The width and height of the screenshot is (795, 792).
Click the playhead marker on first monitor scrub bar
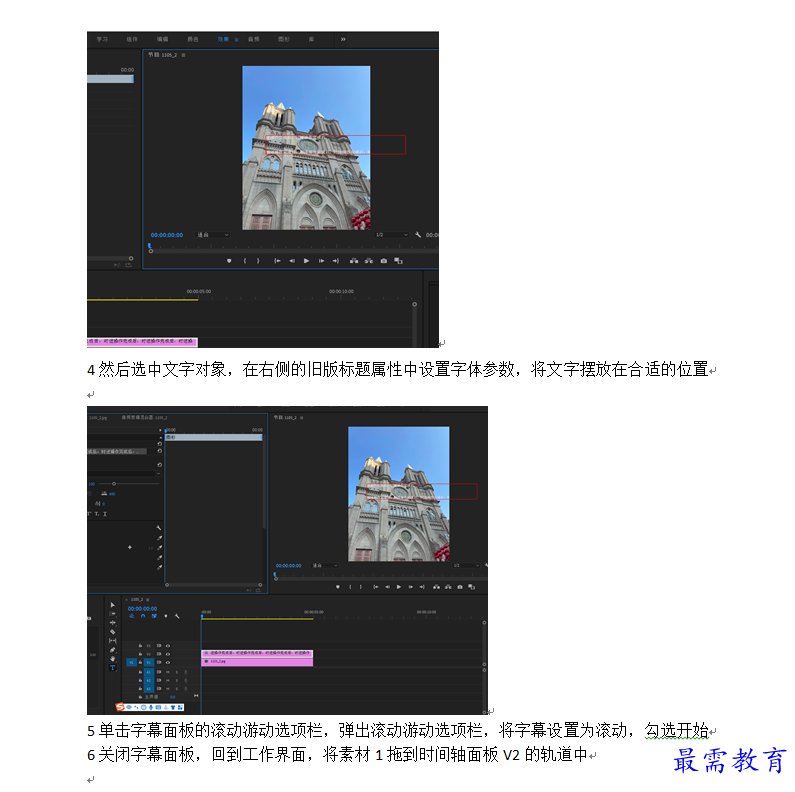150,247
